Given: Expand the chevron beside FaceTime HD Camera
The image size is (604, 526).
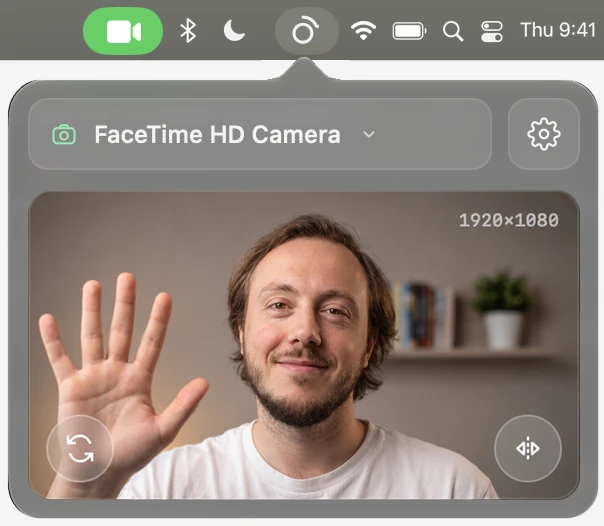Looking at the screenshot, I should pyautogui.click(x=369, y=134).
